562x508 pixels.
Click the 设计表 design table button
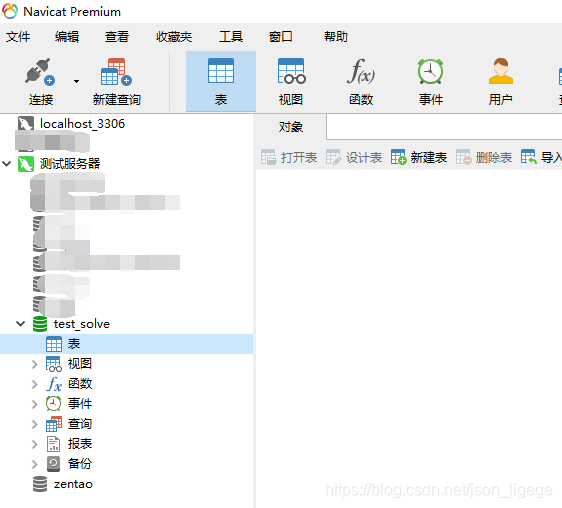click(x=354, y=157)
